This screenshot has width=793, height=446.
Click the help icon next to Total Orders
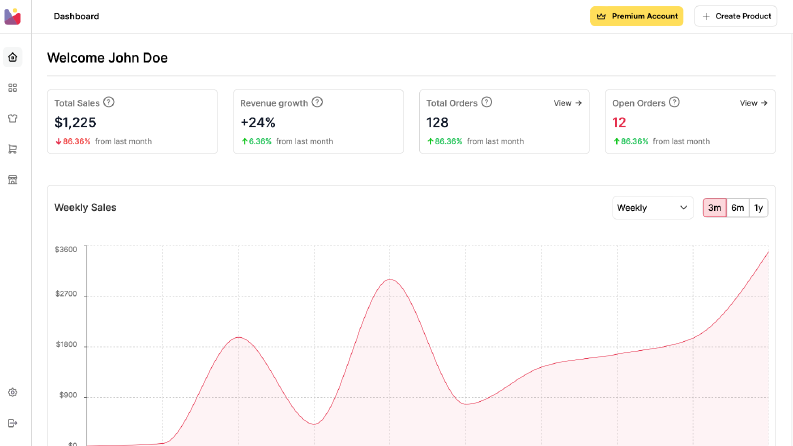pos(487,102)
